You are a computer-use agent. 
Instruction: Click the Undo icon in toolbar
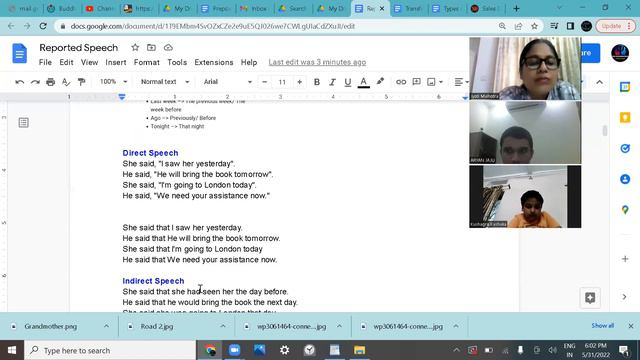pyautogui.click(x=19, y=82)
